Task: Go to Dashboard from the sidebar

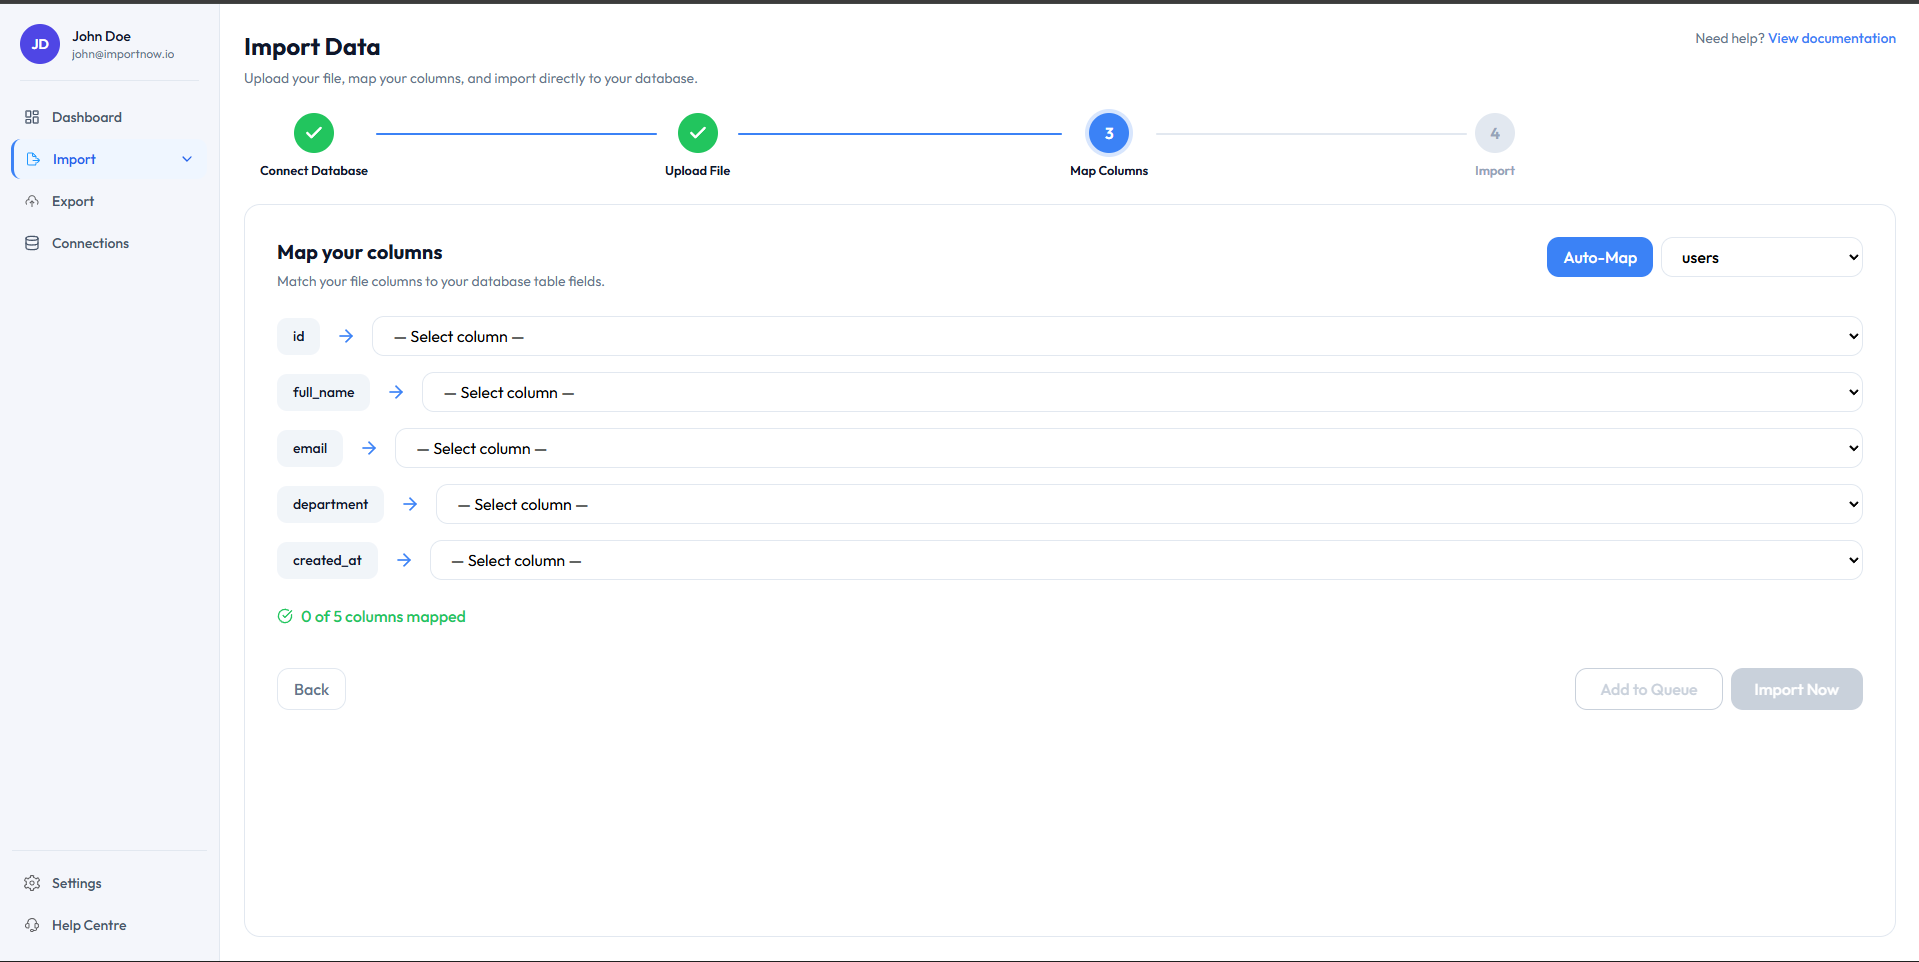Action: tap(87, 117)
